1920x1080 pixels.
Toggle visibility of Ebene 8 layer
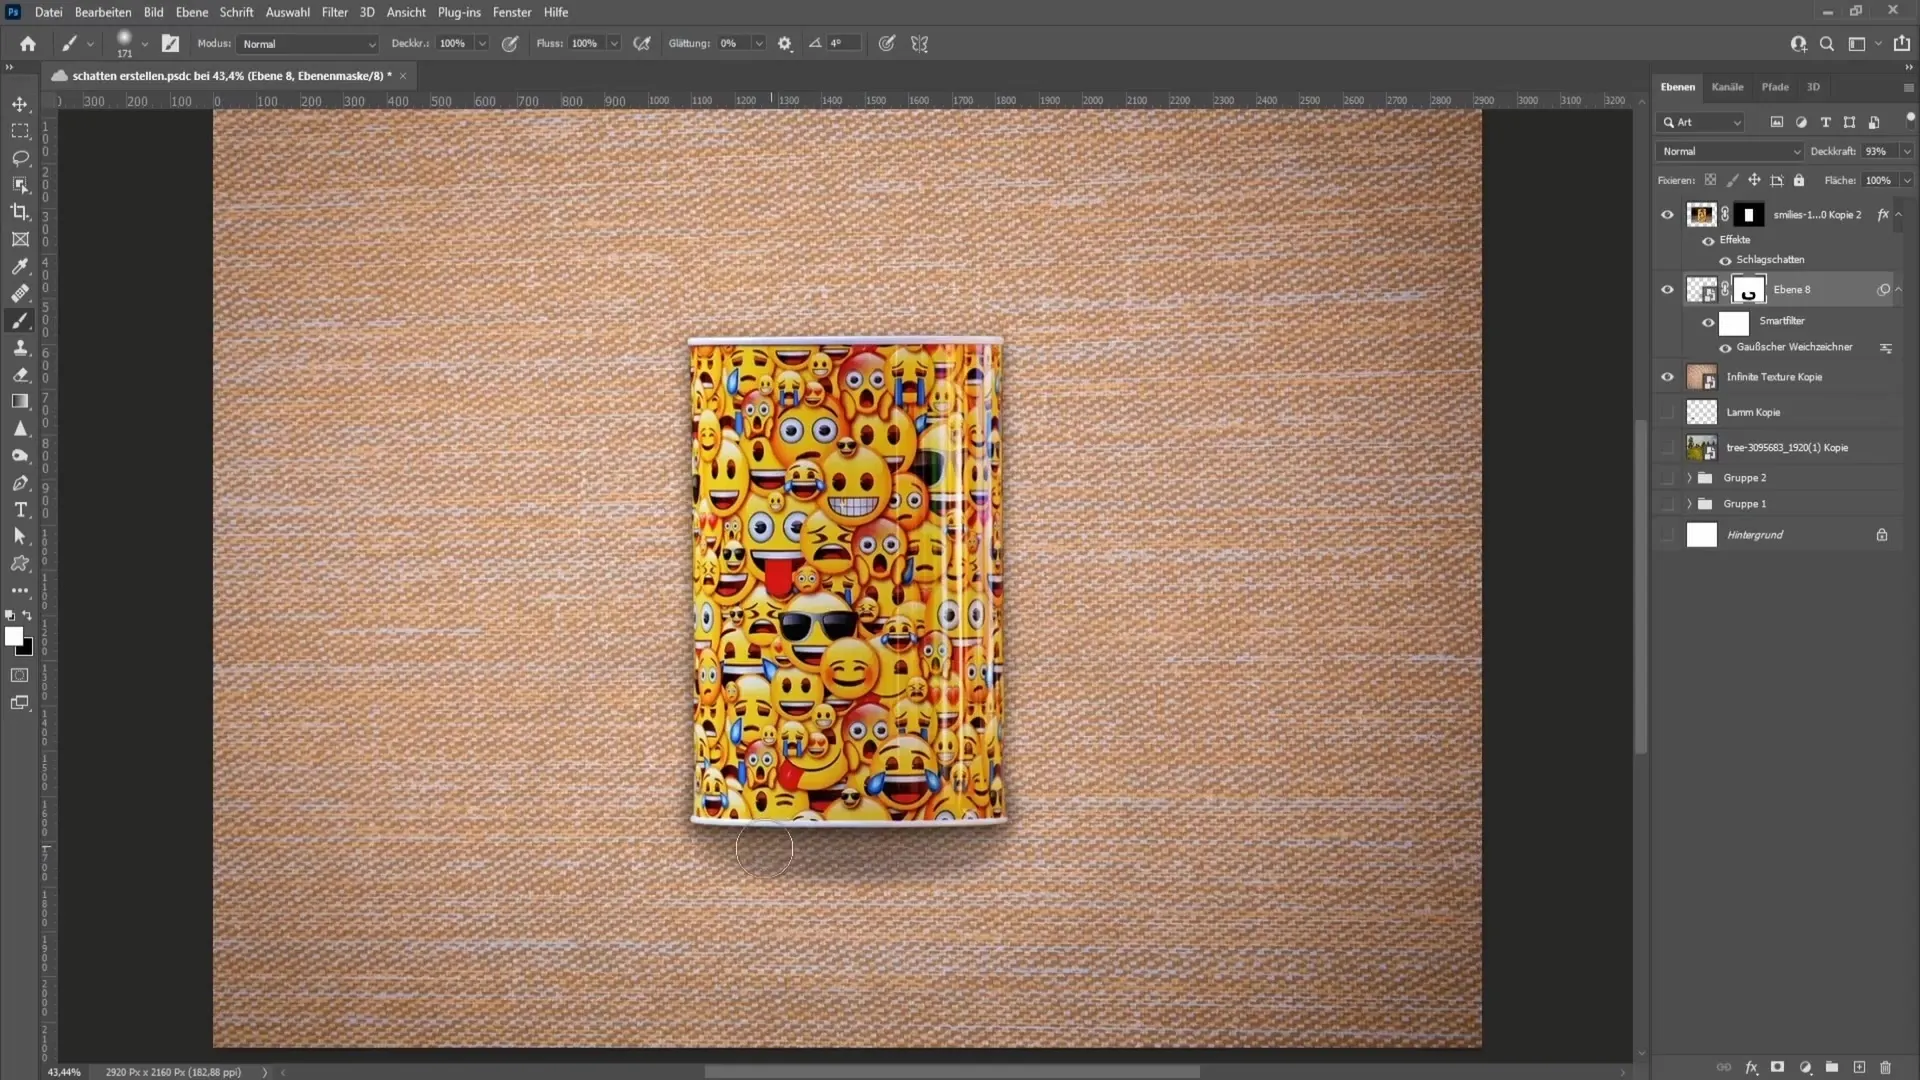(1667, 289)
